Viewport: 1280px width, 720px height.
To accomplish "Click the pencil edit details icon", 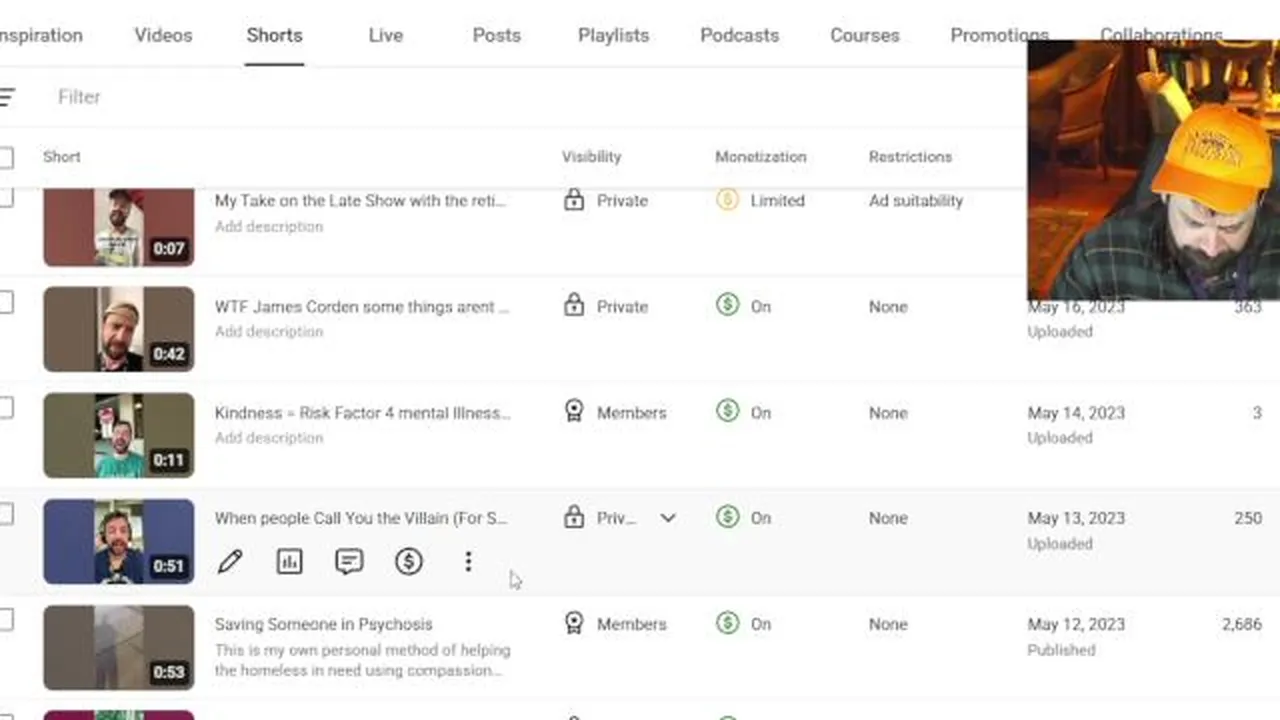I will click(230, 562).
